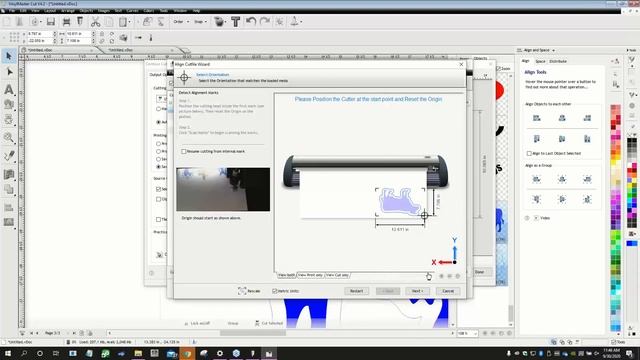Open the Snap dropdown in toolbar
This screenshot has height=360, width=640.
pyautogui.click(x=200, y=22)
